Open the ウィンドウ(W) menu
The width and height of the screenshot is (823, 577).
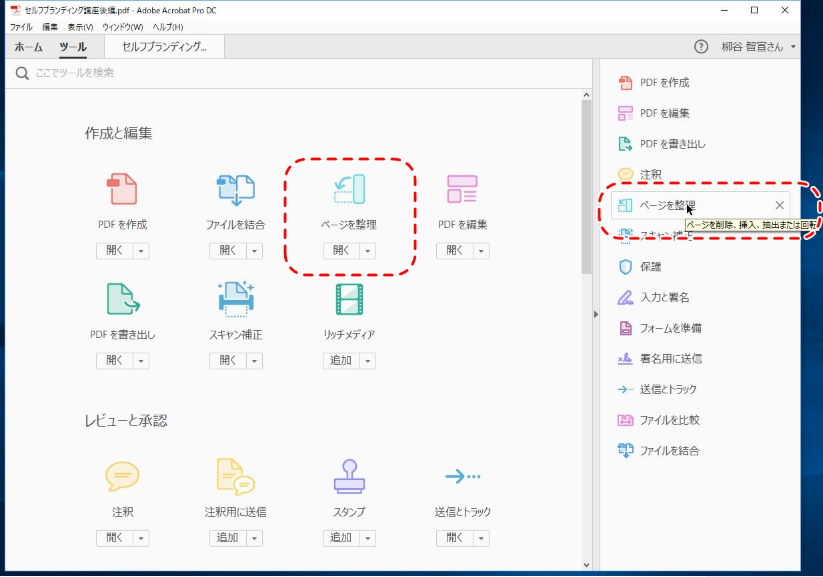coord(122,27)
